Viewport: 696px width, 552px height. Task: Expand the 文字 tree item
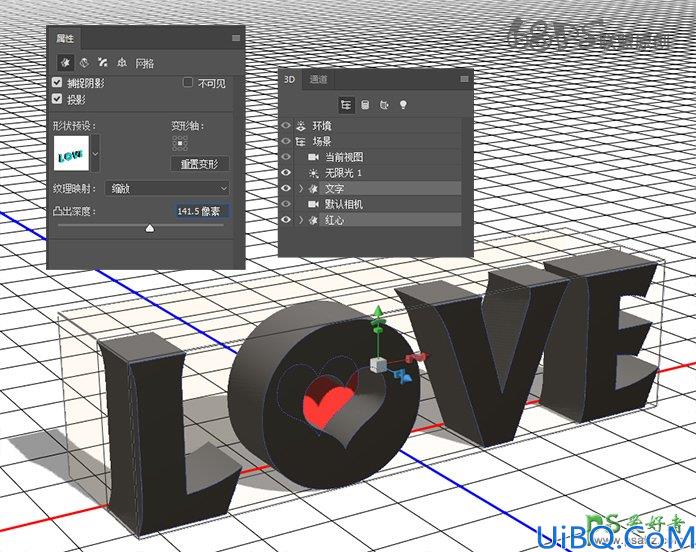tap(301, 189)
